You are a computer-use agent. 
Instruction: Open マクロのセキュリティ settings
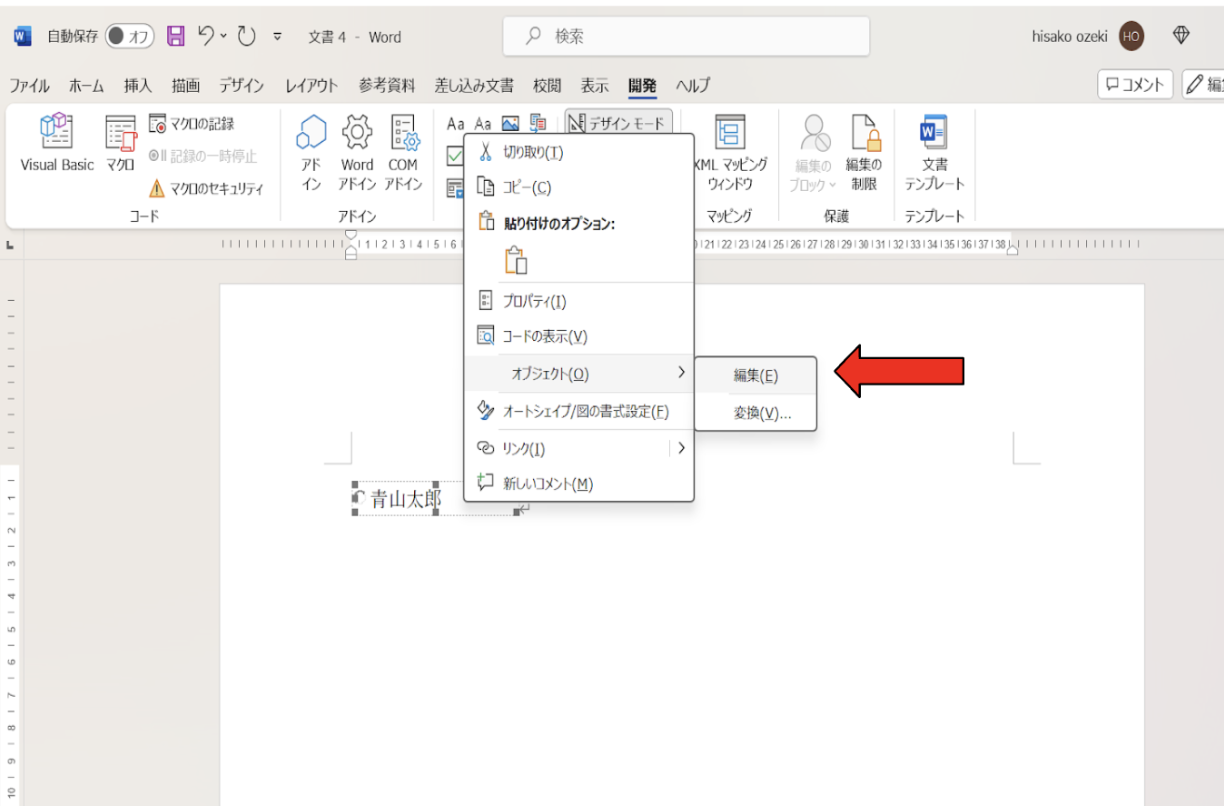click(206, 188)
